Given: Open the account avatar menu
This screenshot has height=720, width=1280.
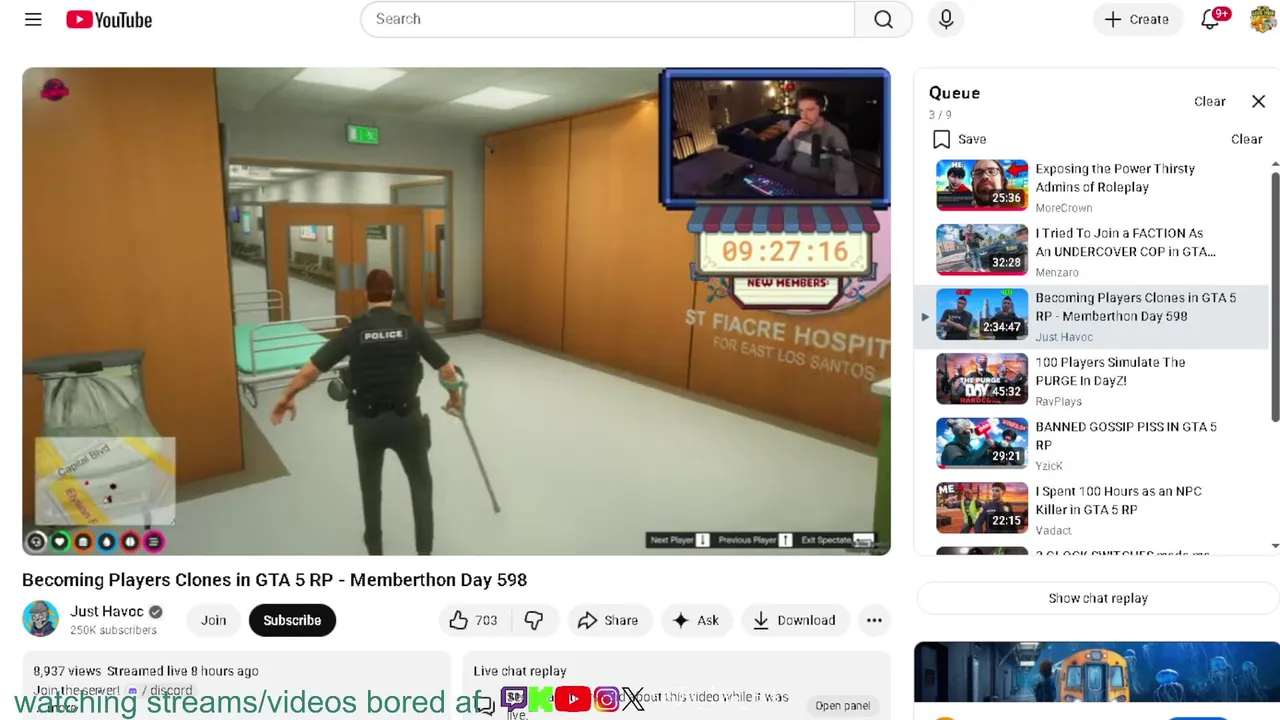Looking at the screenshot, I should 1263,19.
